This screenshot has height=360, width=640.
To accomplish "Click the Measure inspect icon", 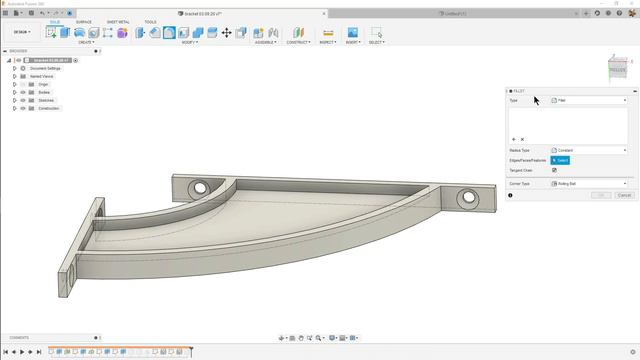I will point(328,32).
